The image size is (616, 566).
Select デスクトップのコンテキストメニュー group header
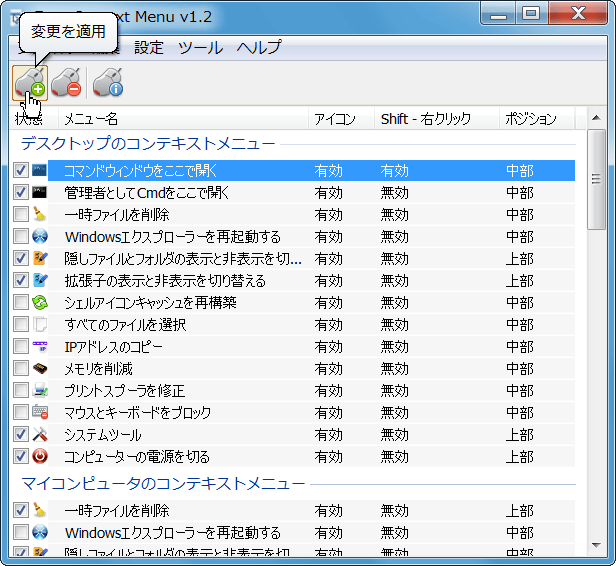click(148, 143)
